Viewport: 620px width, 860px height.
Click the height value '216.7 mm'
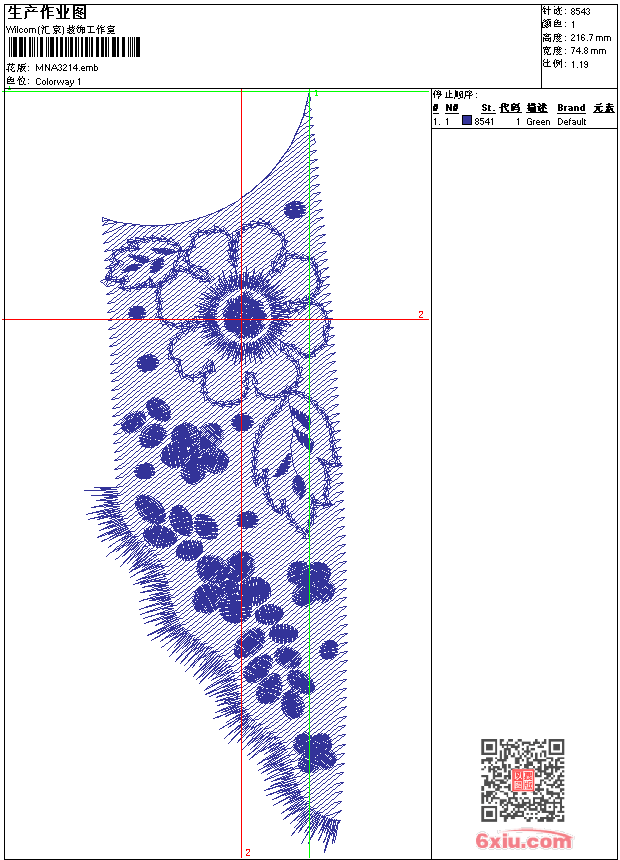point(591,38)
